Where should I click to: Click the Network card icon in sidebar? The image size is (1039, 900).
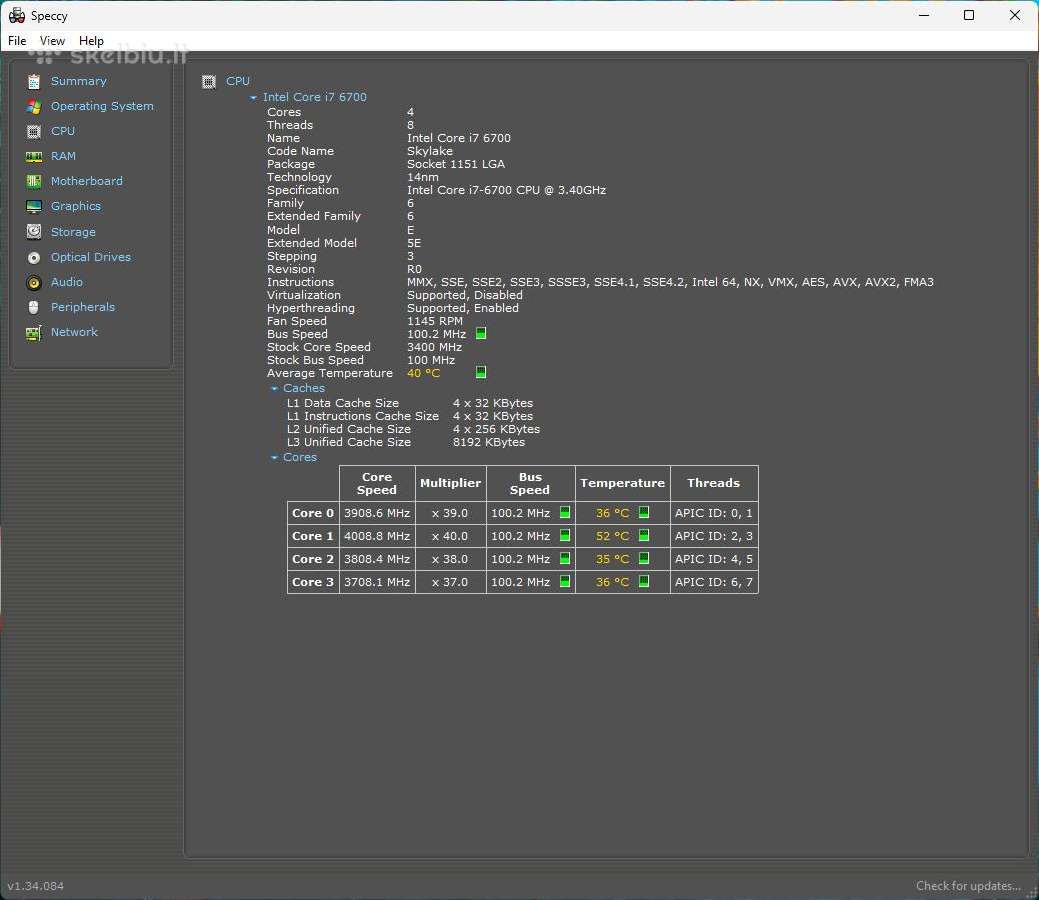coord(34,333)
